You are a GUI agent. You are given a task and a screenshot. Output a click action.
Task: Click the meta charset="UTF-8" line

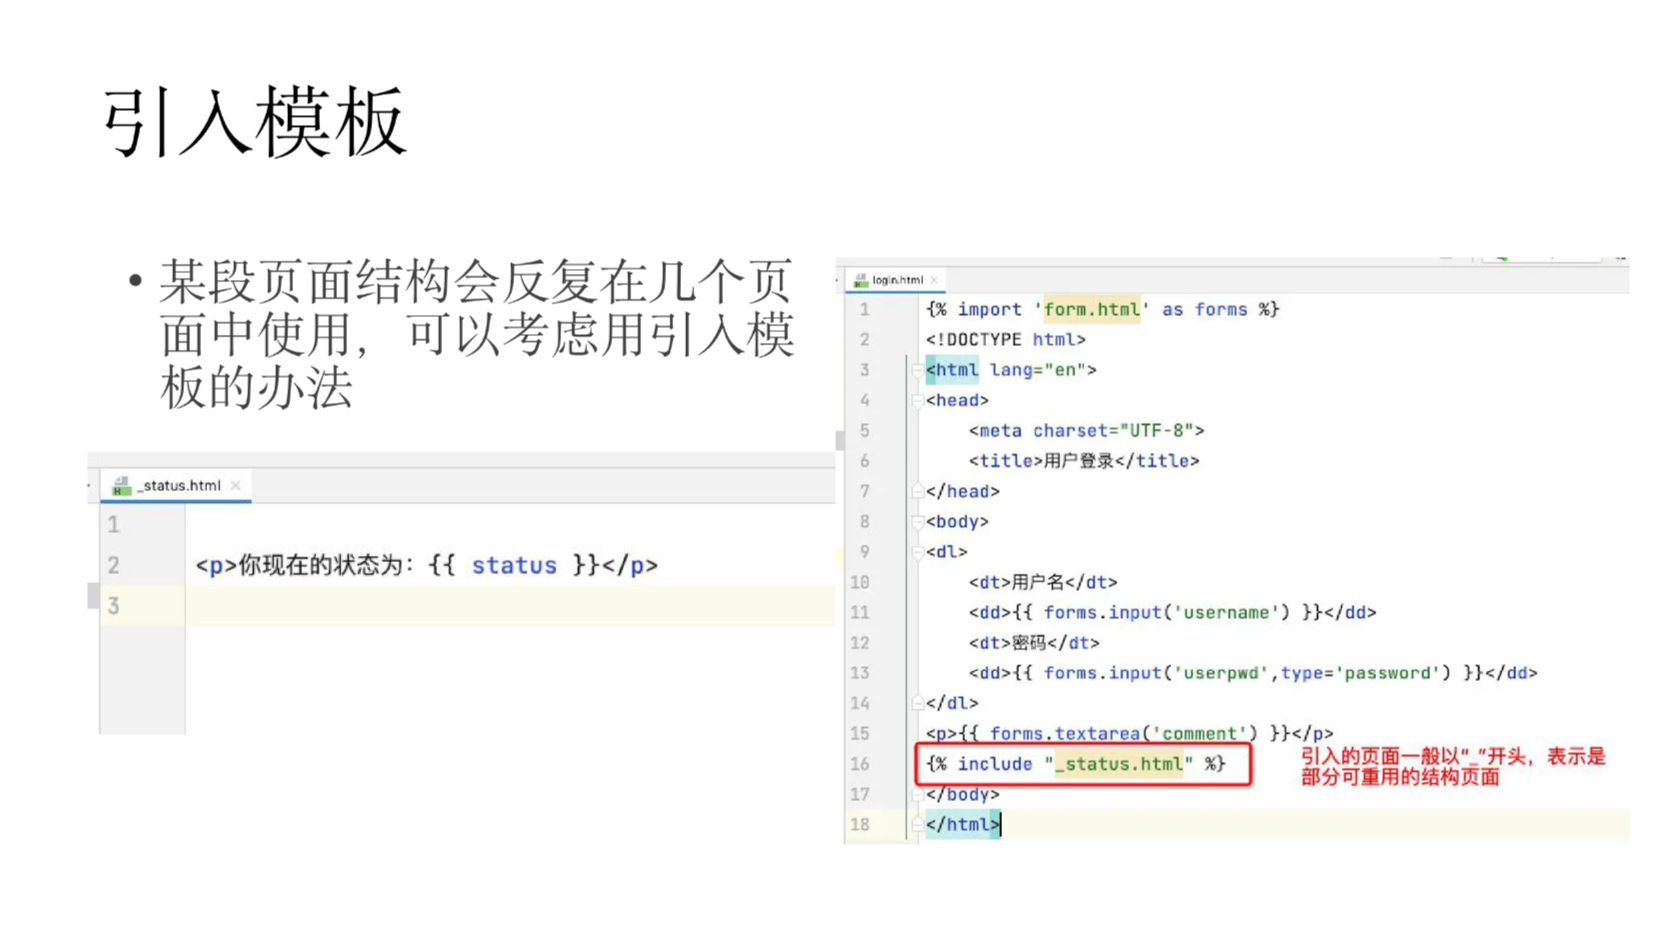[x=1086, y=430]
